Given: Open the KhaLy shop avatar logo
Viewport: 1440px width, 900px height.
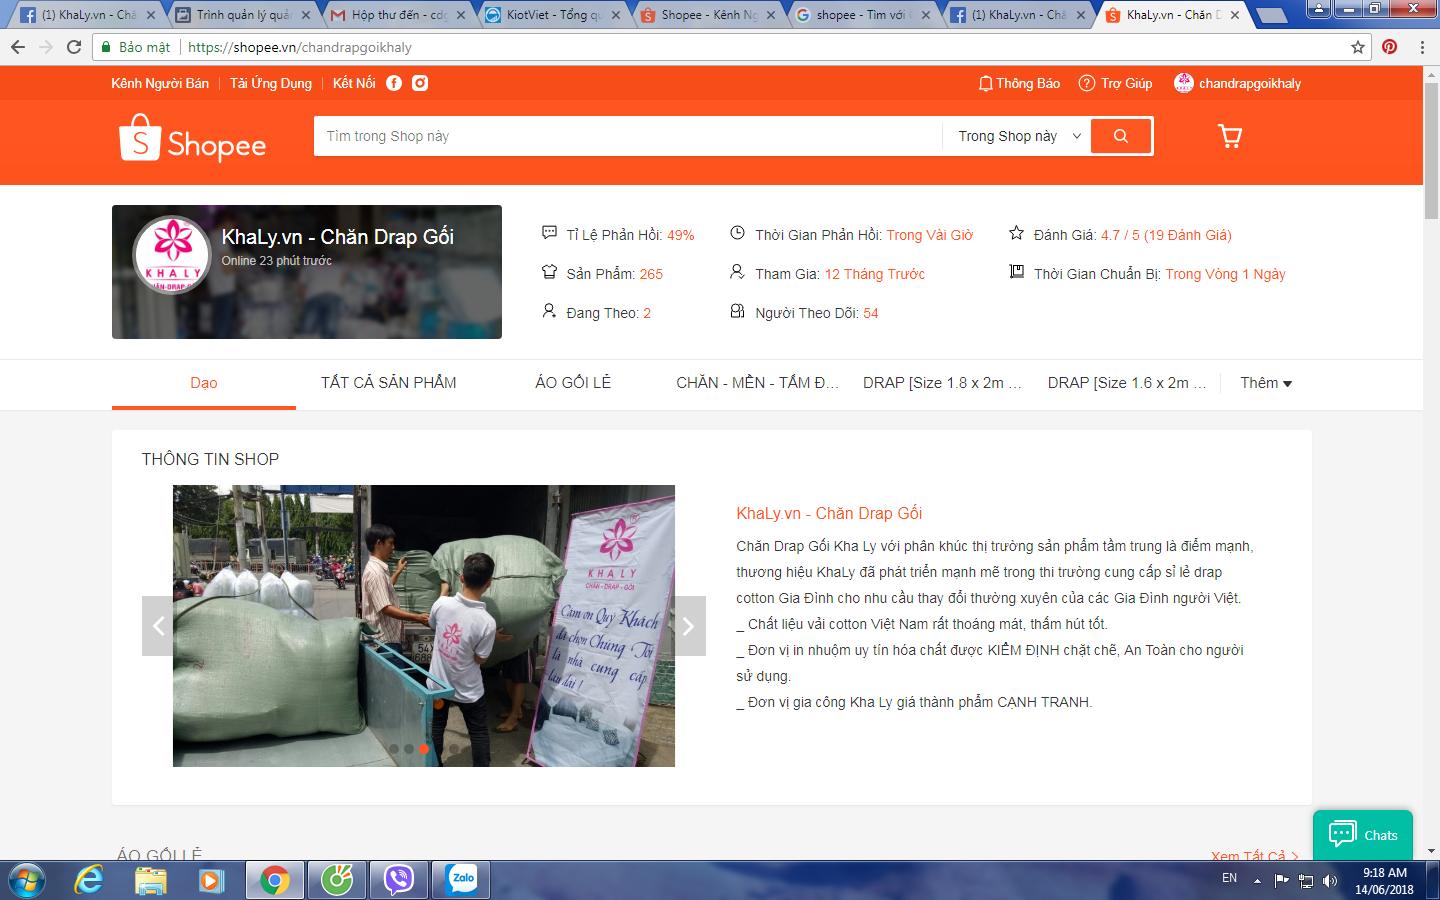Looking at the screenshot, I should (x=172, y=254).
